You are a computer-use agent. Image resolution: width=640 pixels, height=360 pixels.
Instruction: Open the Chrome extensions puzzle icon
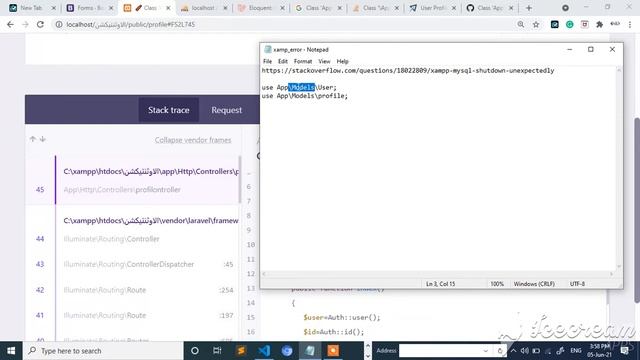600,24
